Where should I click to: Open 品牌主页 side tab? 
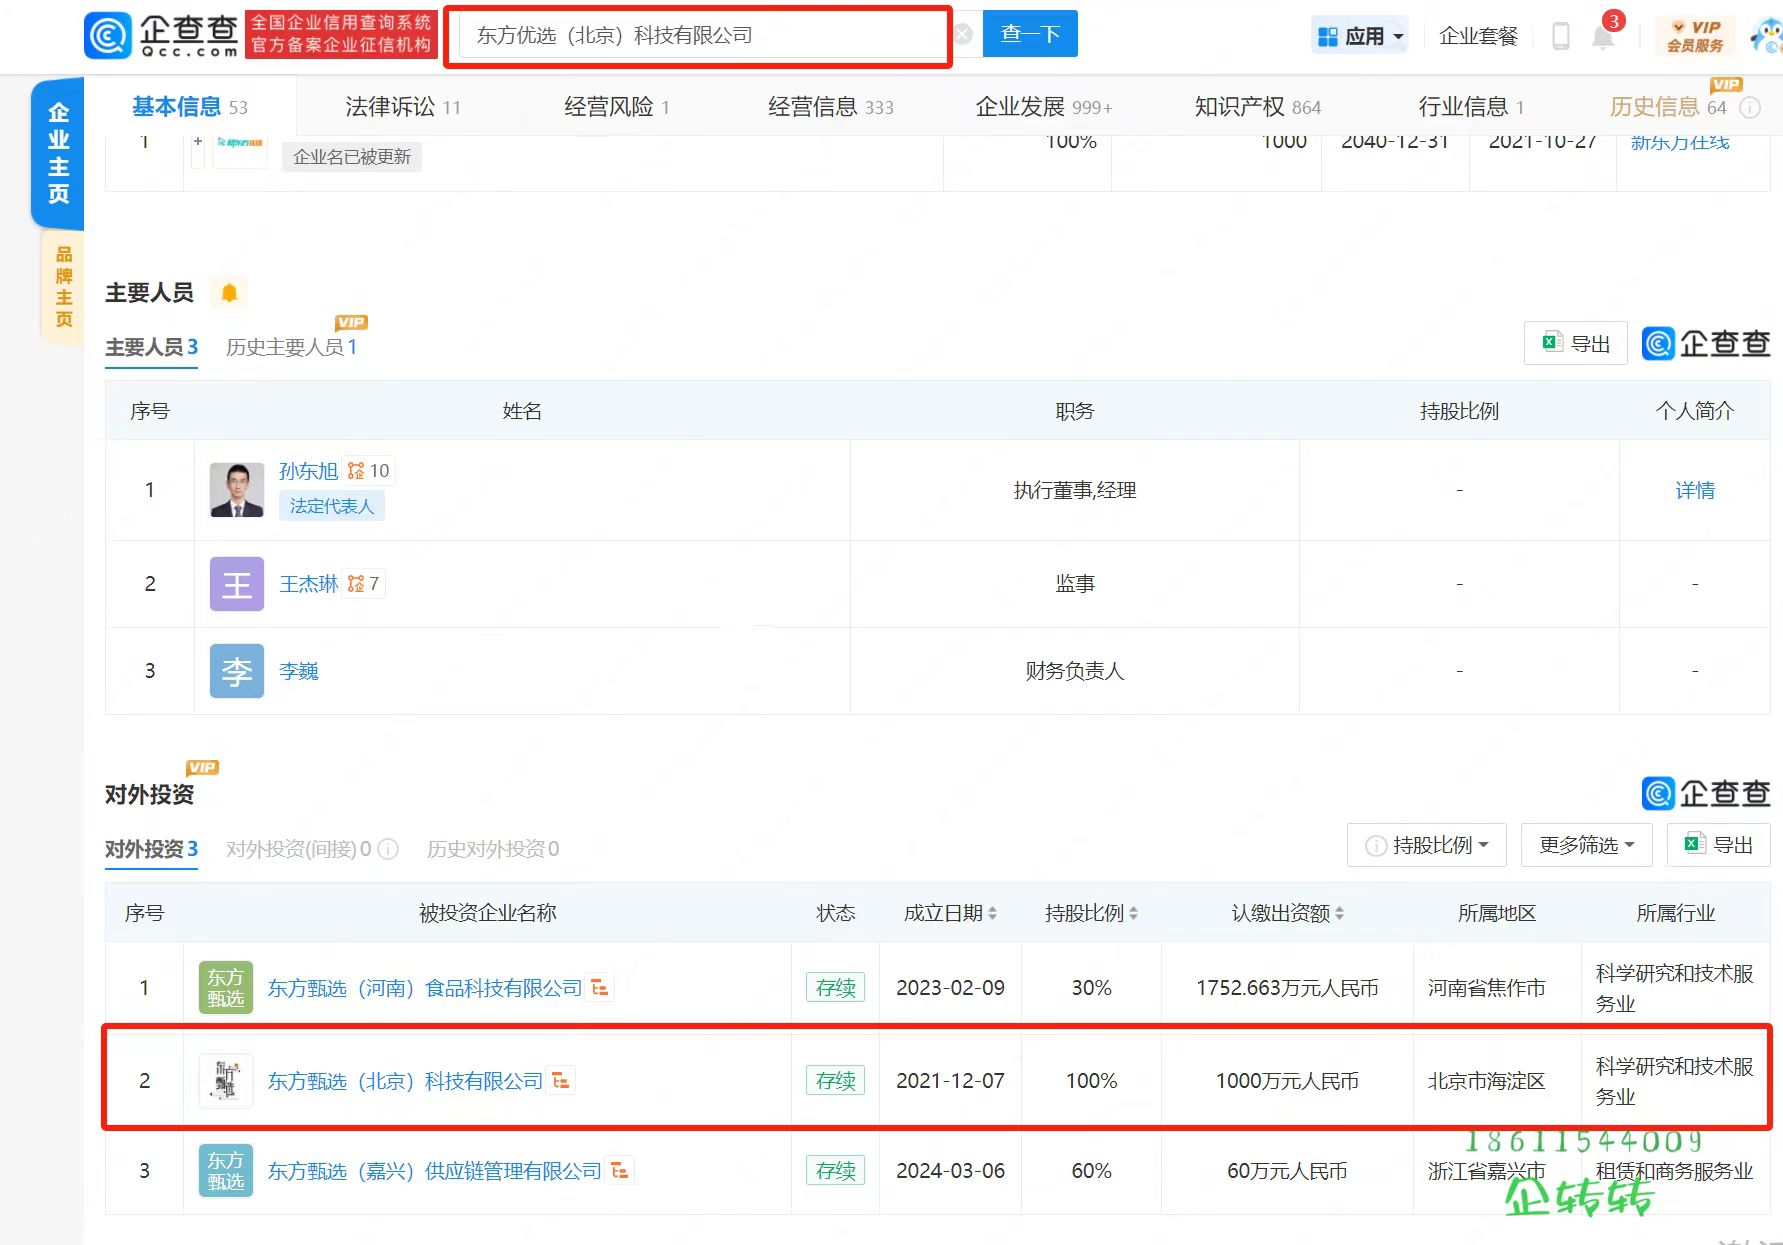click(63, 287)
